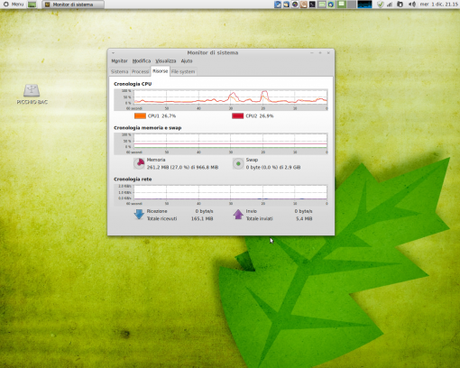Click the gray workspace square in panel
Viewport: 460px width, 368px height.
[x=351, y=4]
